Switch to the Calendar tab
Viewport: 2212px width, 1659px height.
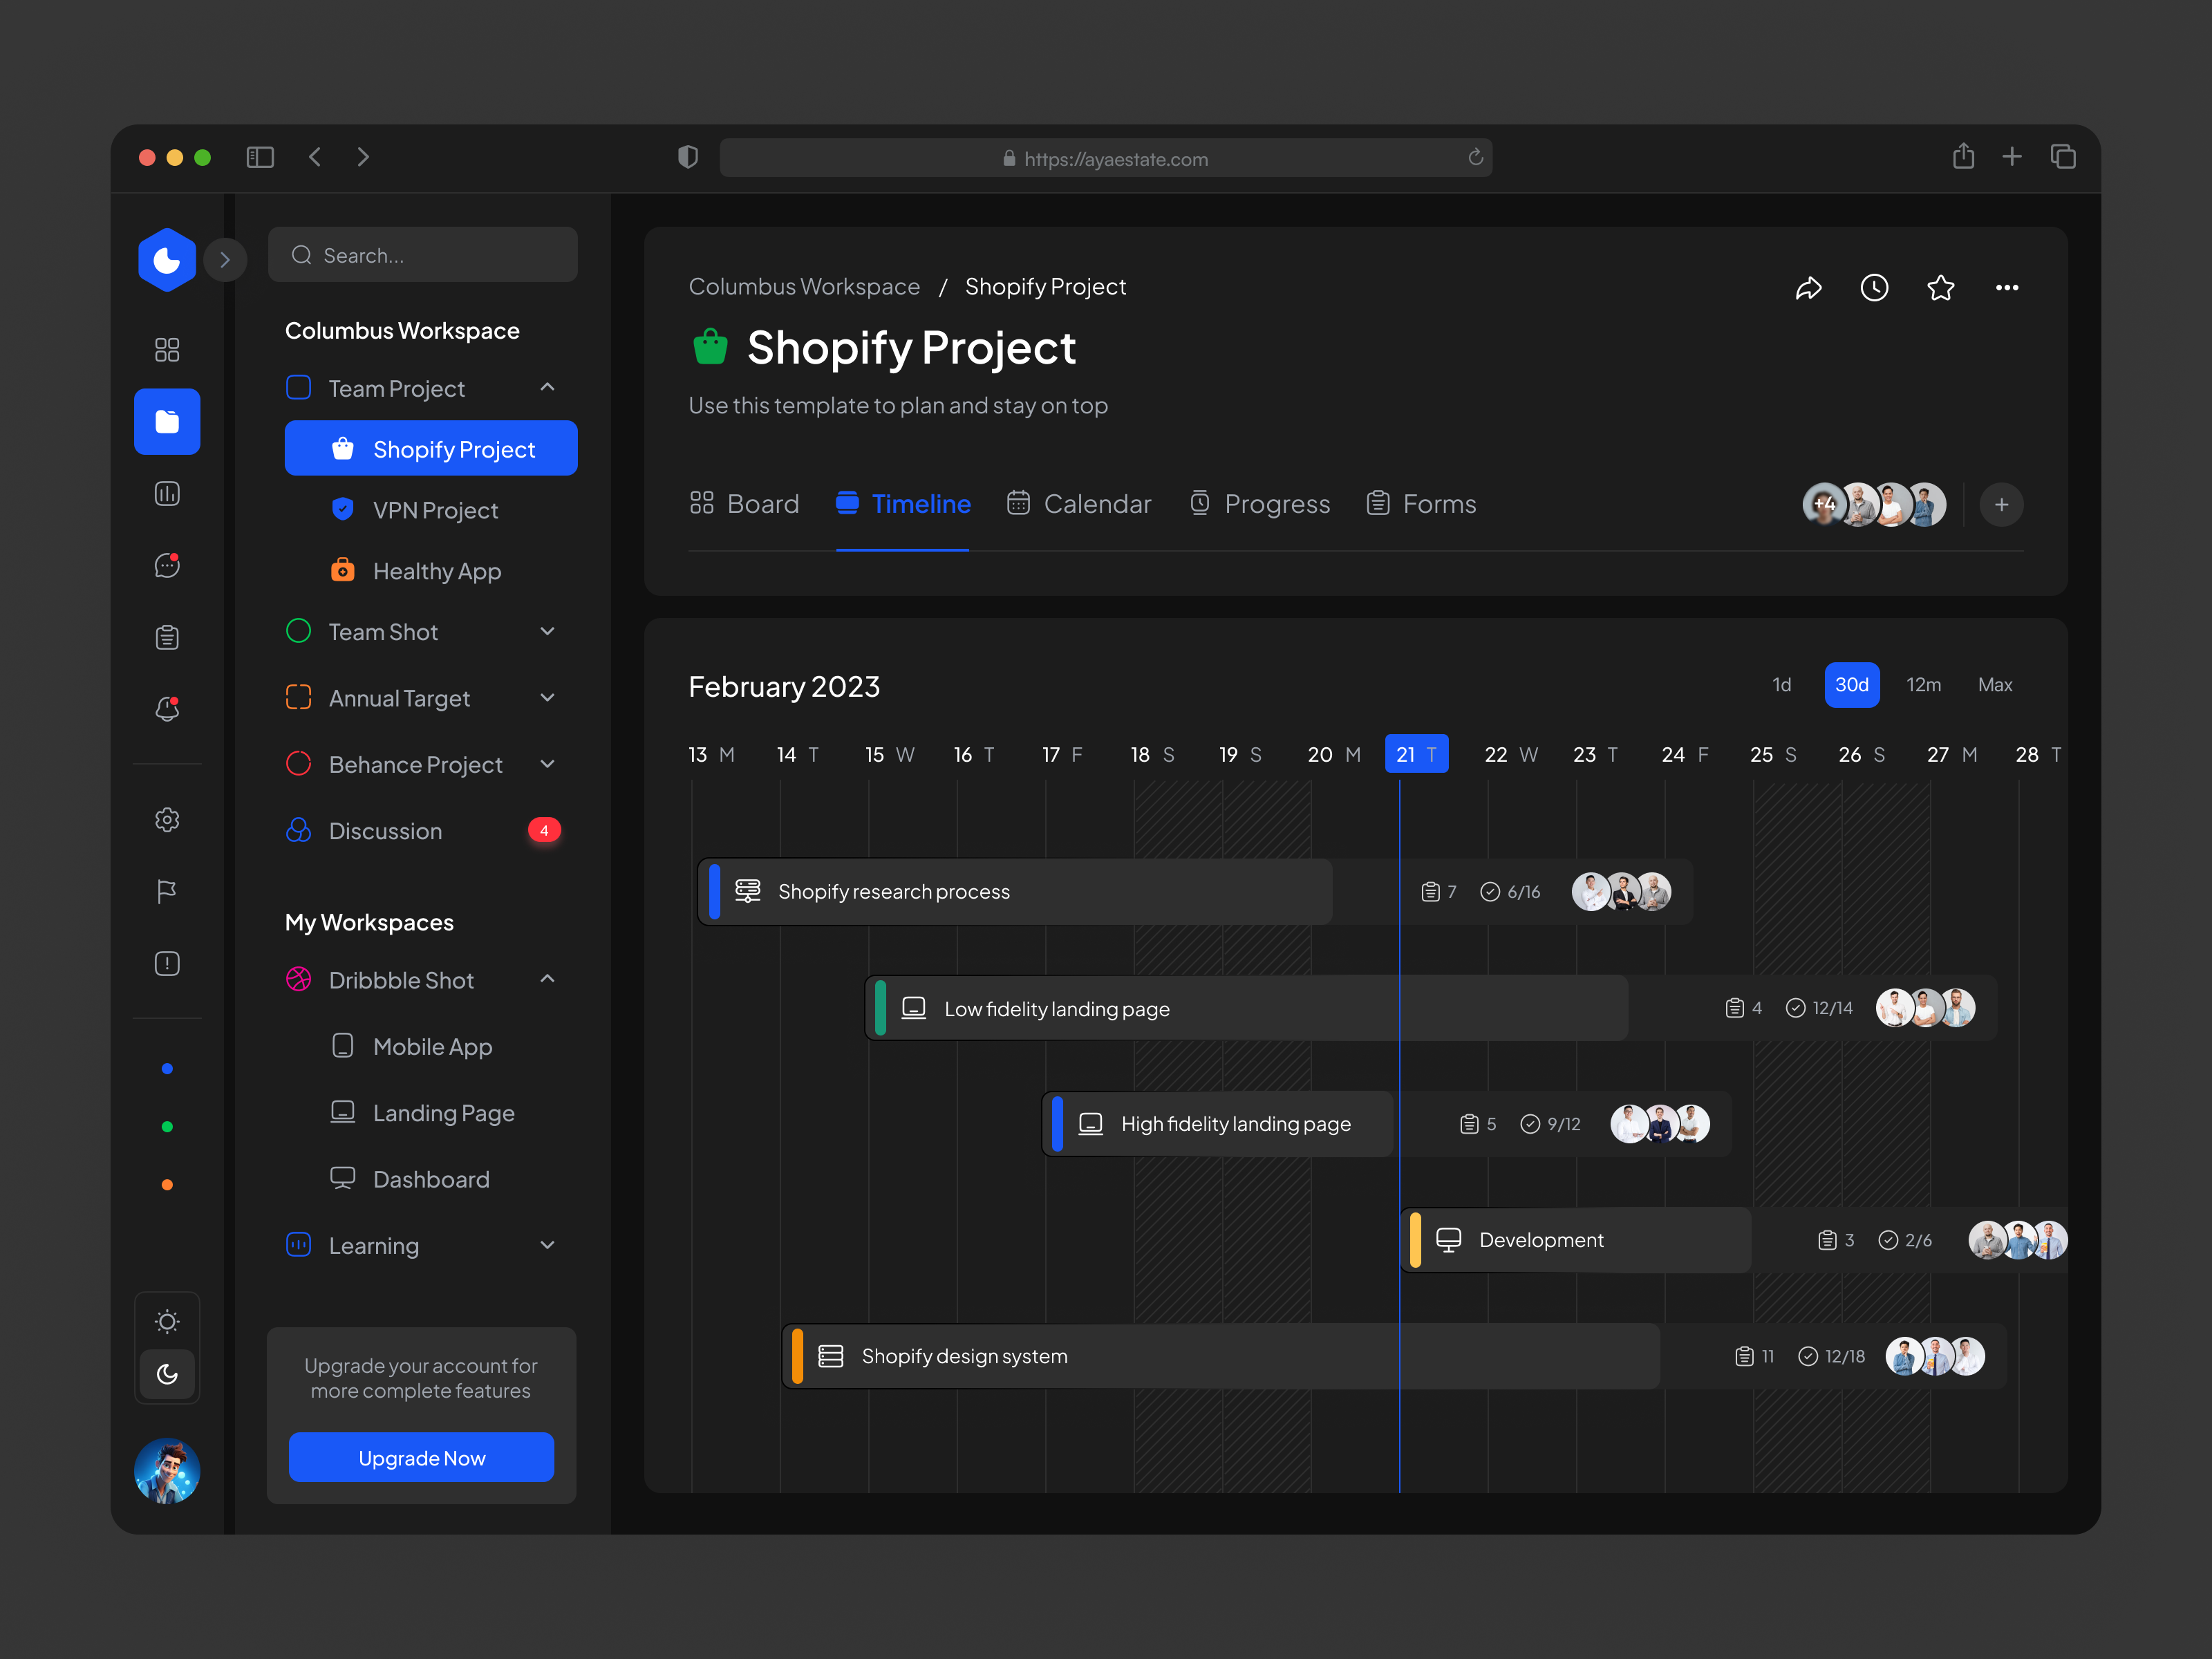click(1079, 503)
